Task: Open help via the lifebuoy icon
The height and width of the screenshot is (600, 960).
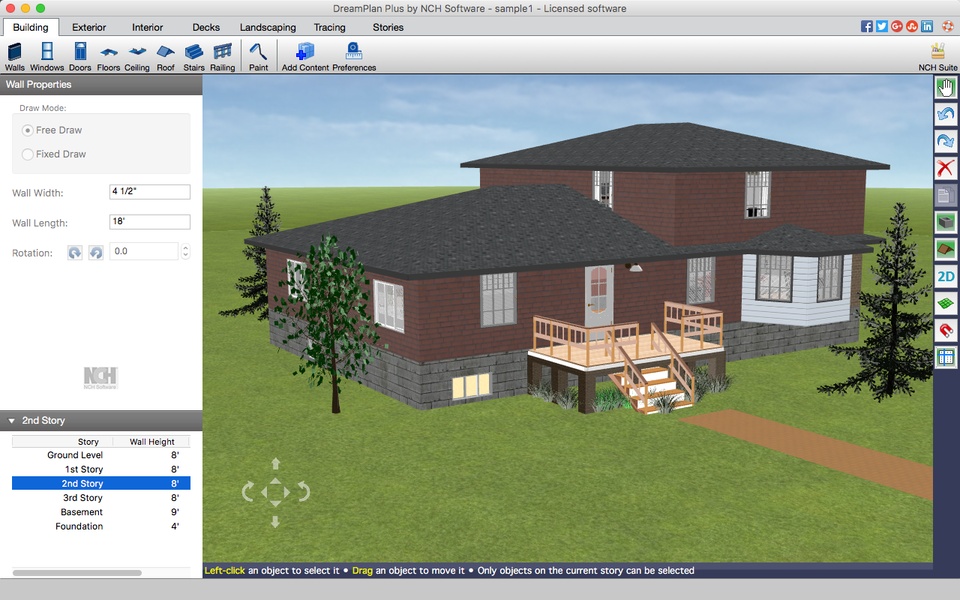Action: pyautogui.click(x=948, y=26)
